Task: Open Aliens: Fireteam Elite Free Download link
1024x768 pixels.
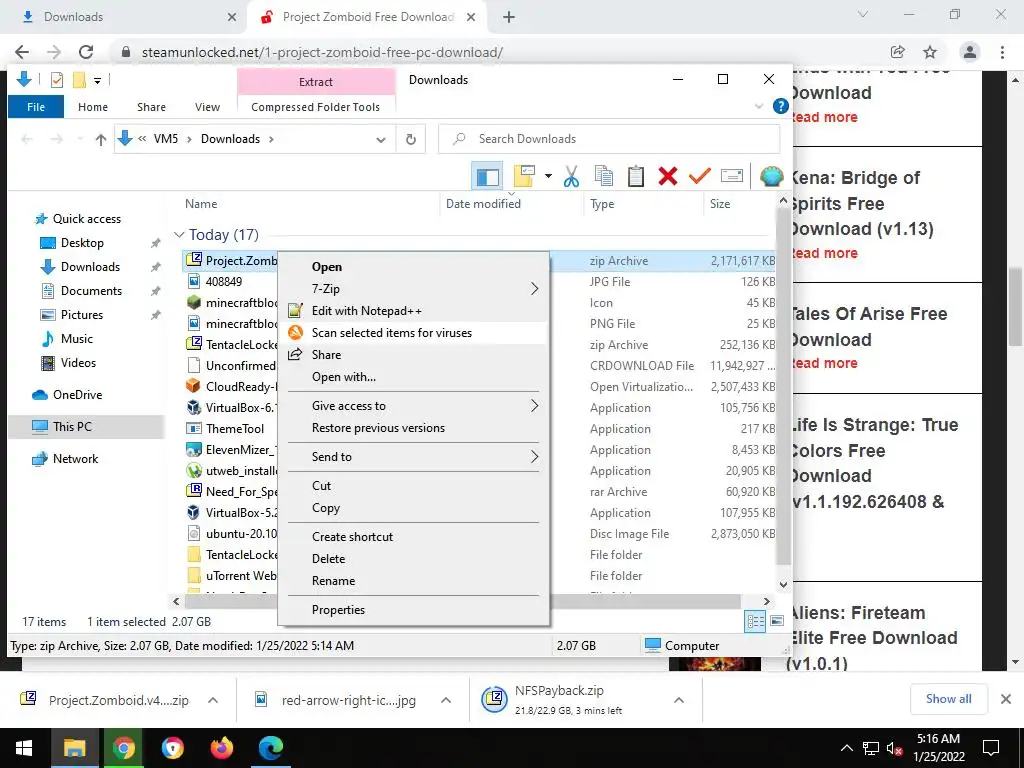Action: 874,638
